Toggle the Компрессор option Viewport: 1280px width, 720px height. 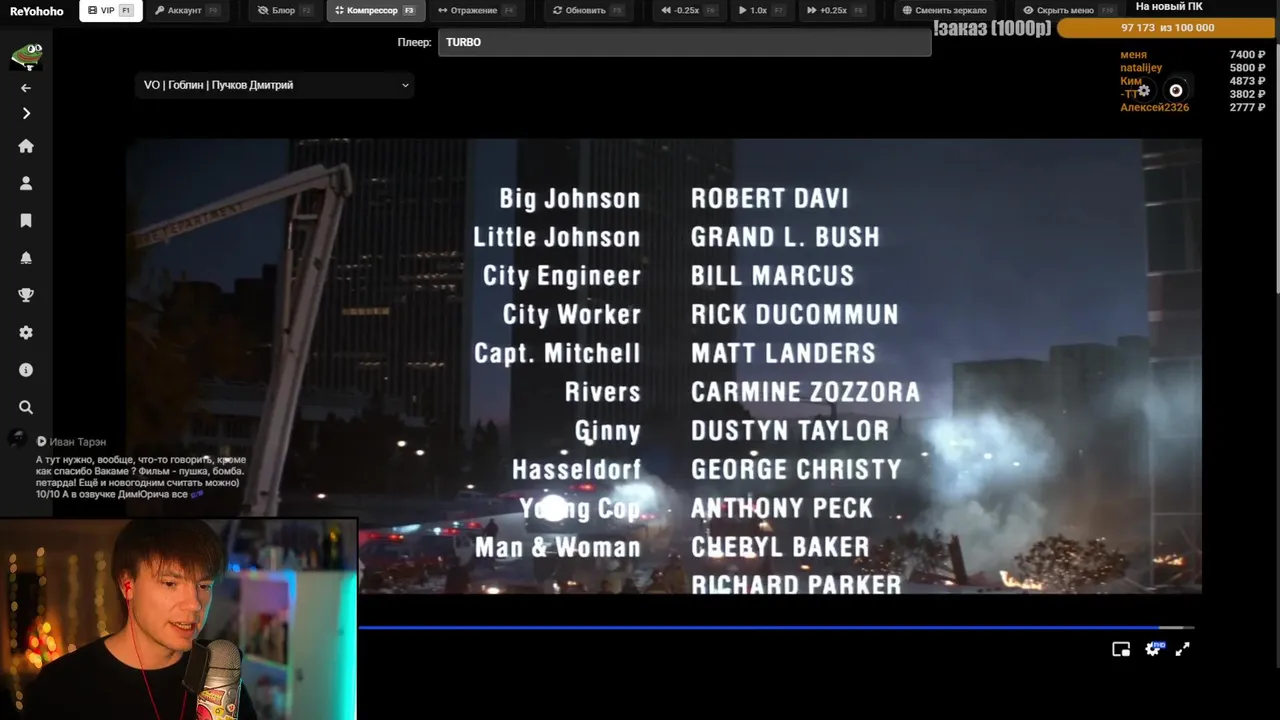point(375,10)
